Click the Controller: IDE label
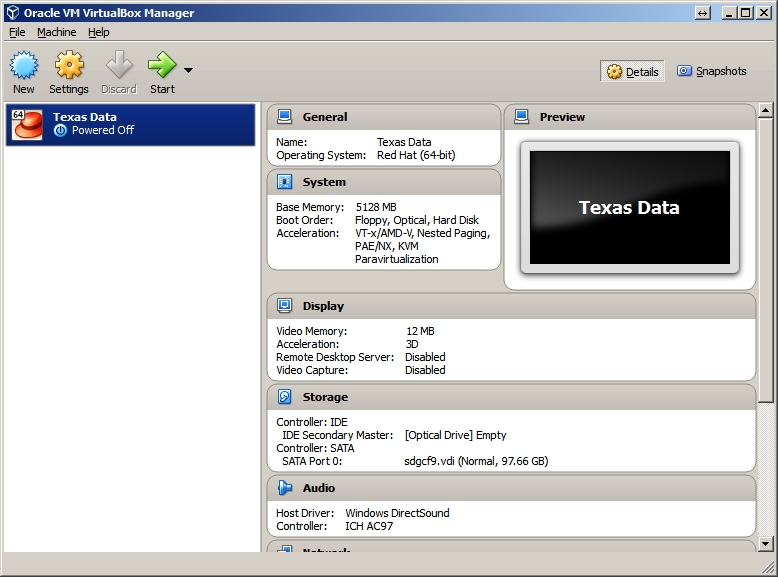Image resolution: width=778 pixels, height=577 pixels. pyautogui.click(x=312, y=422)
